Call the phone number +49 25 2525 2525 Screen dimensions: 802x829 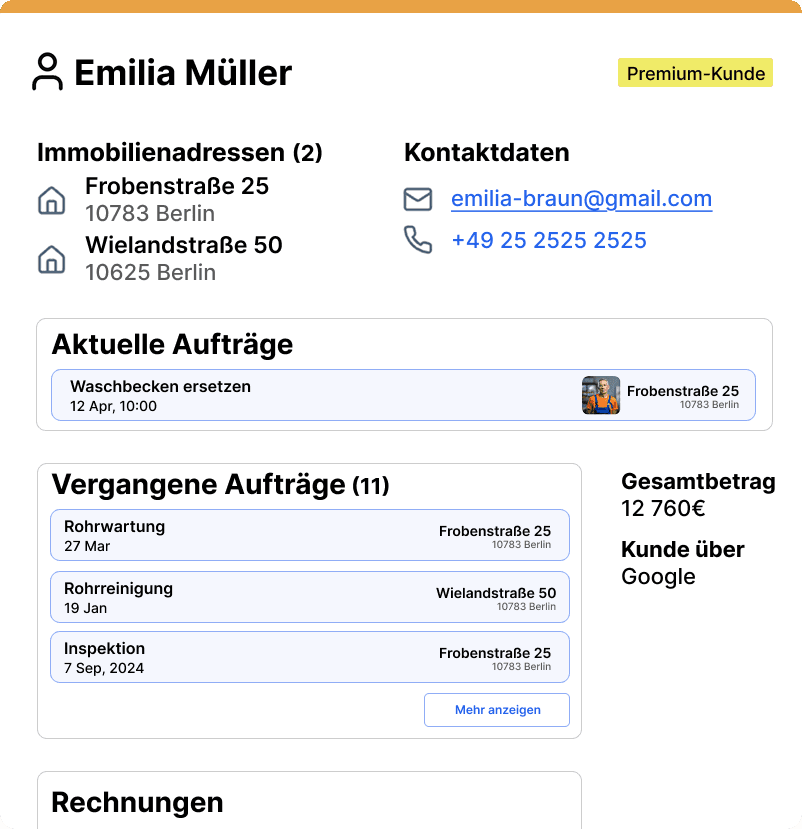549,240
